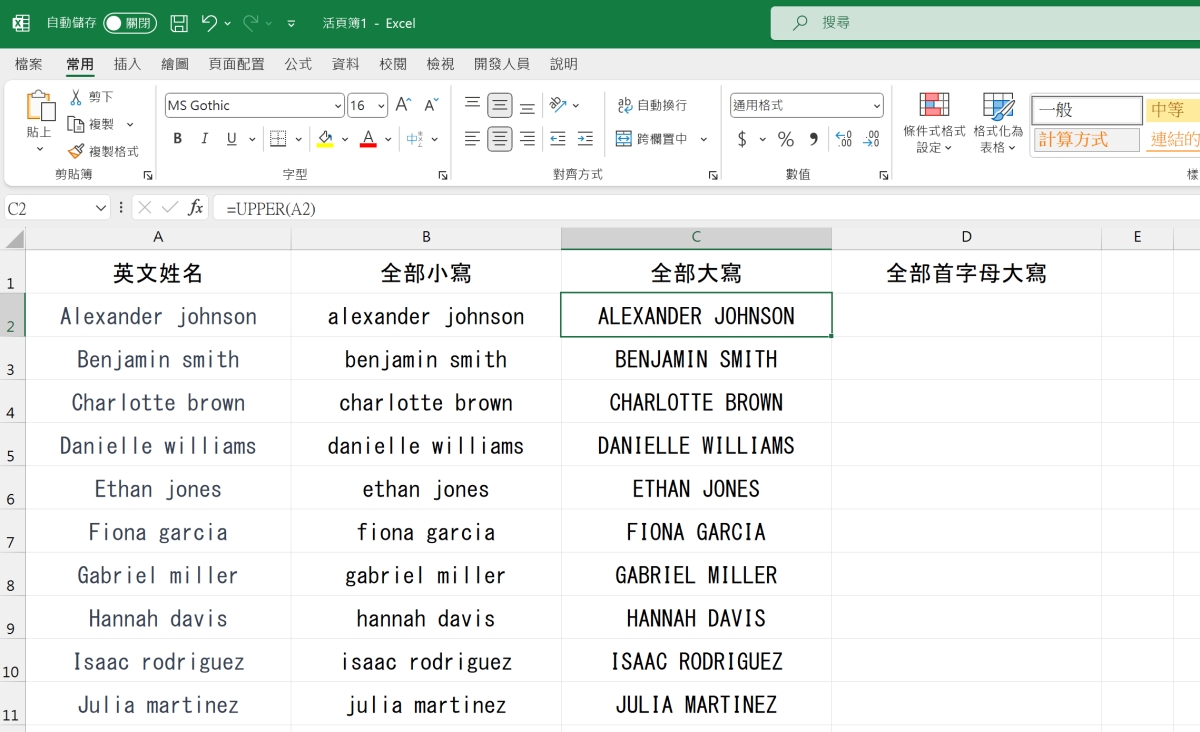
Task: Apply percent style to selected cell
Action: [x=786, y=139]
